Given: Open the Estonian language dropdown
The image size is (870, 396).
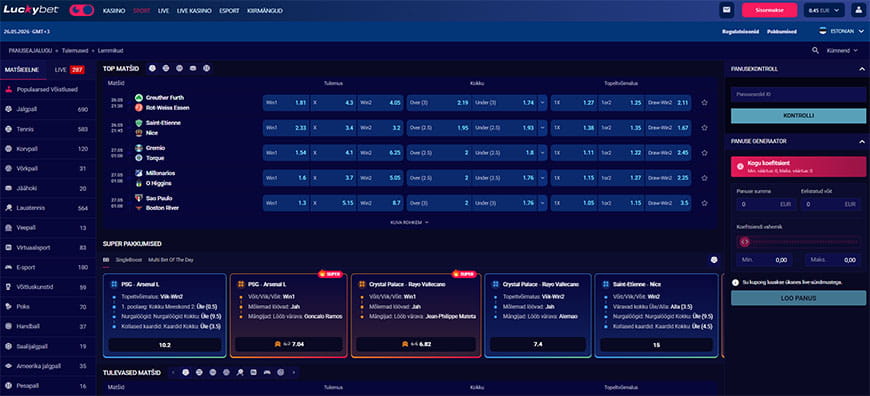Looking at the screenshot, I should tap(842, 31).
